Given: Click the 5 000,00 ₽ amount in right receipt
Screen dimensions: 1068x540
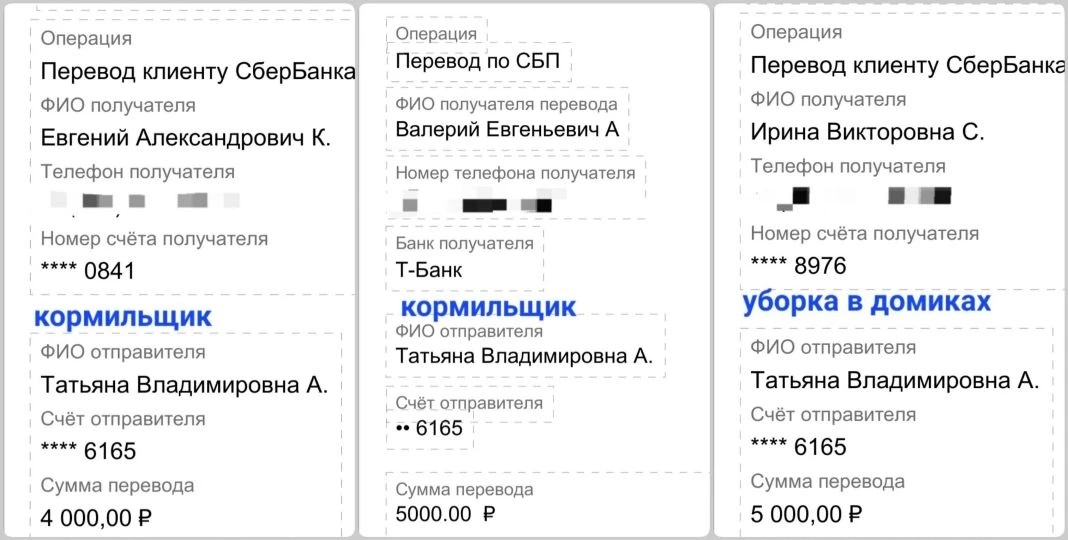Looking at the screenshot, I should pyautogui.click(x=806, y=514).
